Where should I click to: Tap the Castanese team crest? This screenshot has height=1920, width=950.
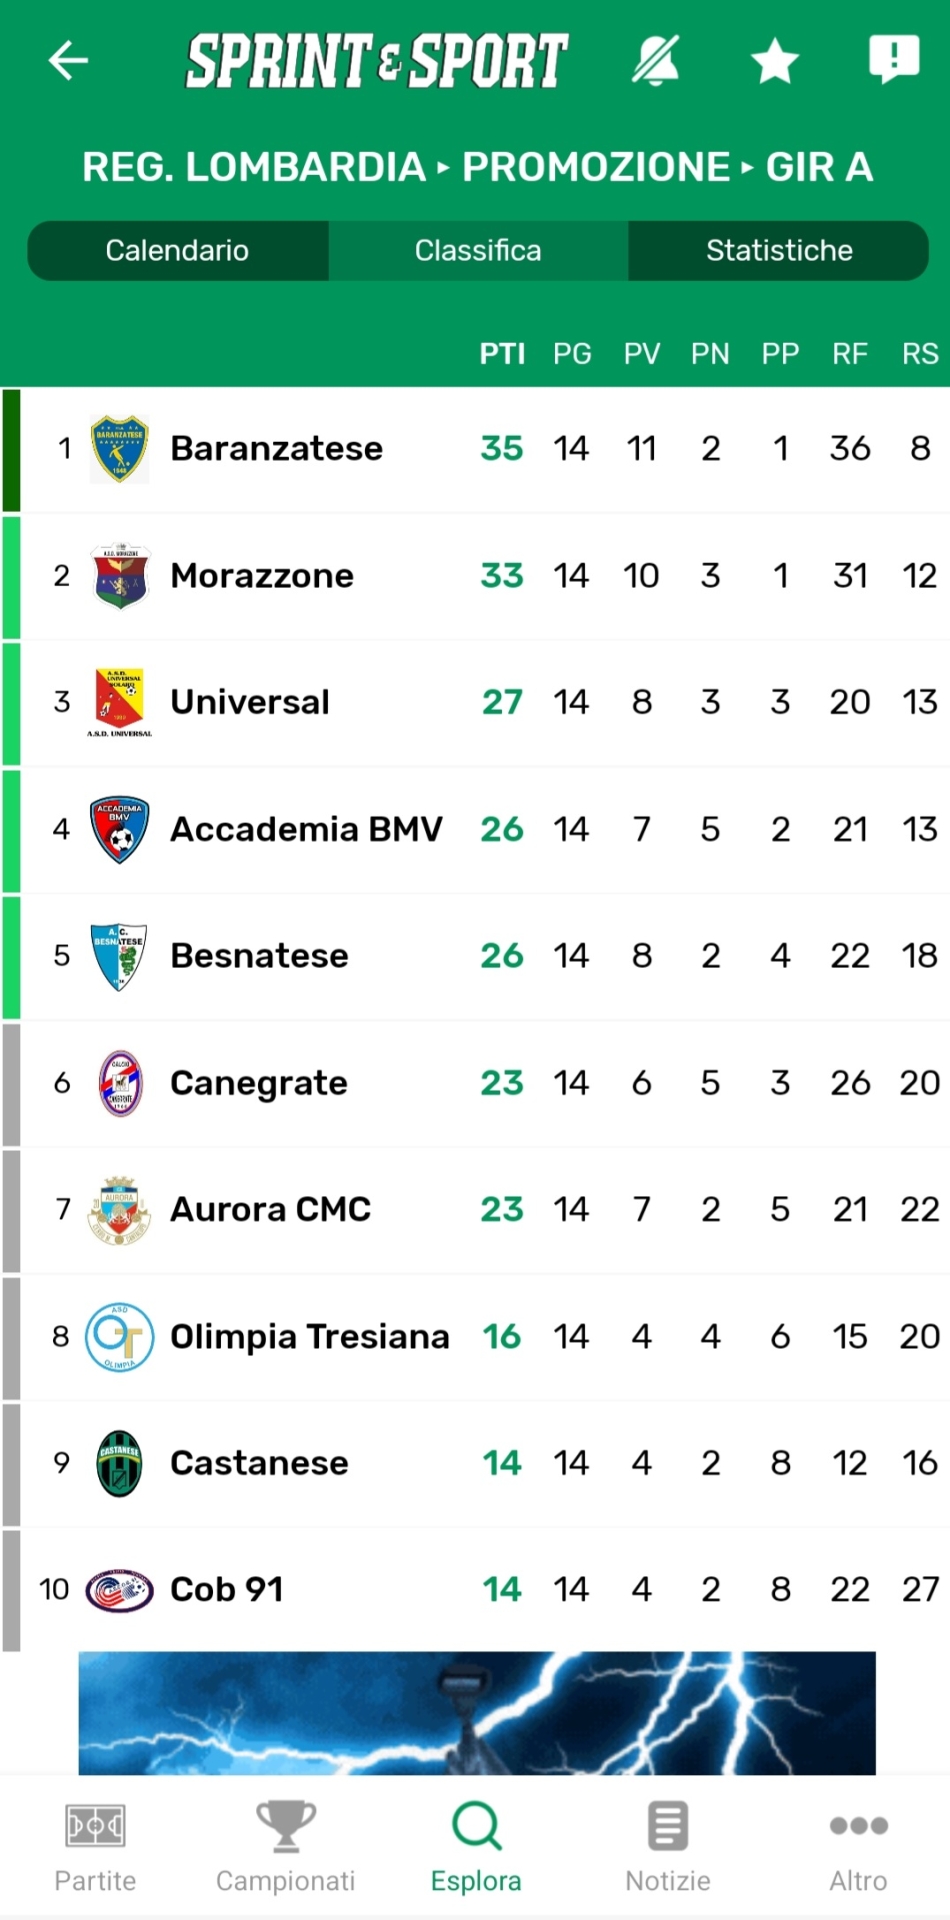click(x=119, y=1463)
